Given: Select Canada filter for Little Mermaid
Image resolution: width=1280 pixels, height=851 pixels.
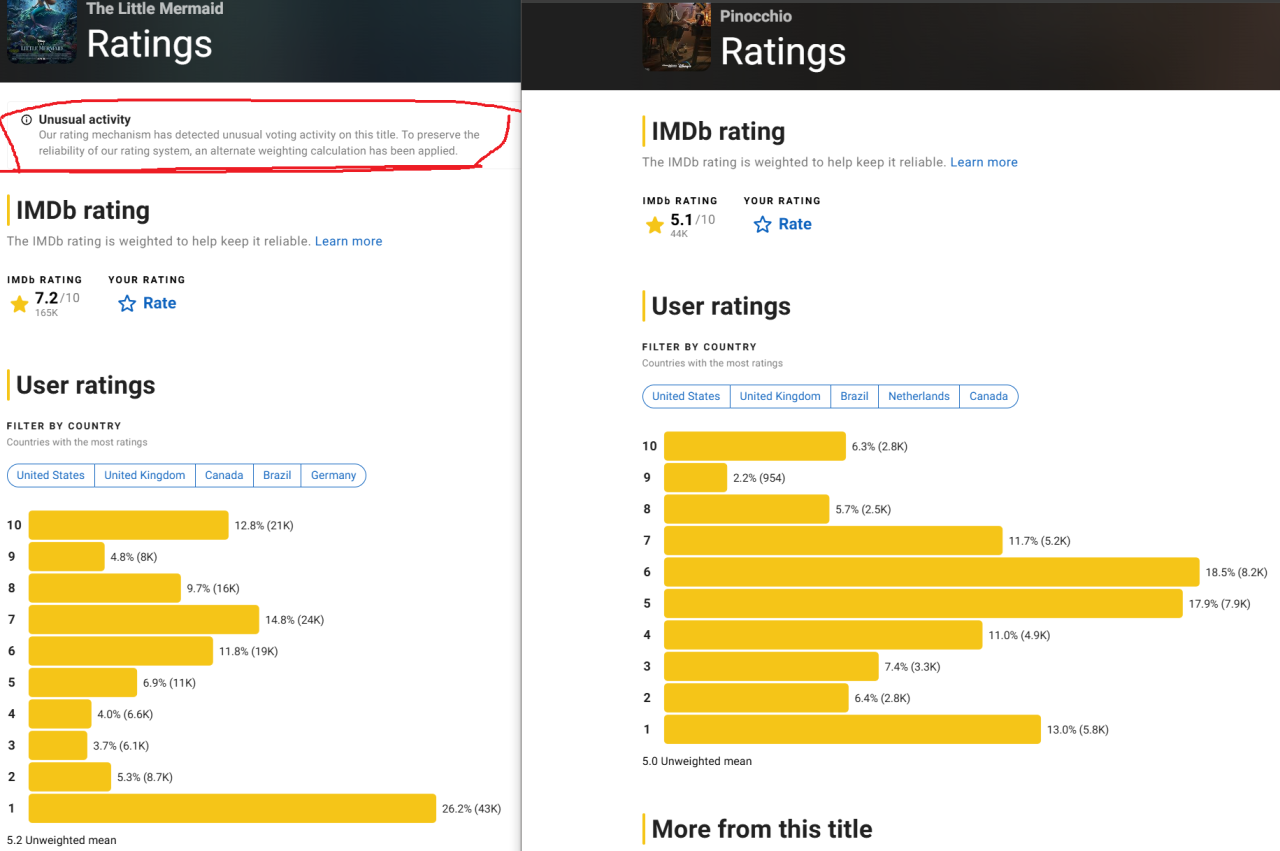Looking at the screenshot, I should point(224,475).
